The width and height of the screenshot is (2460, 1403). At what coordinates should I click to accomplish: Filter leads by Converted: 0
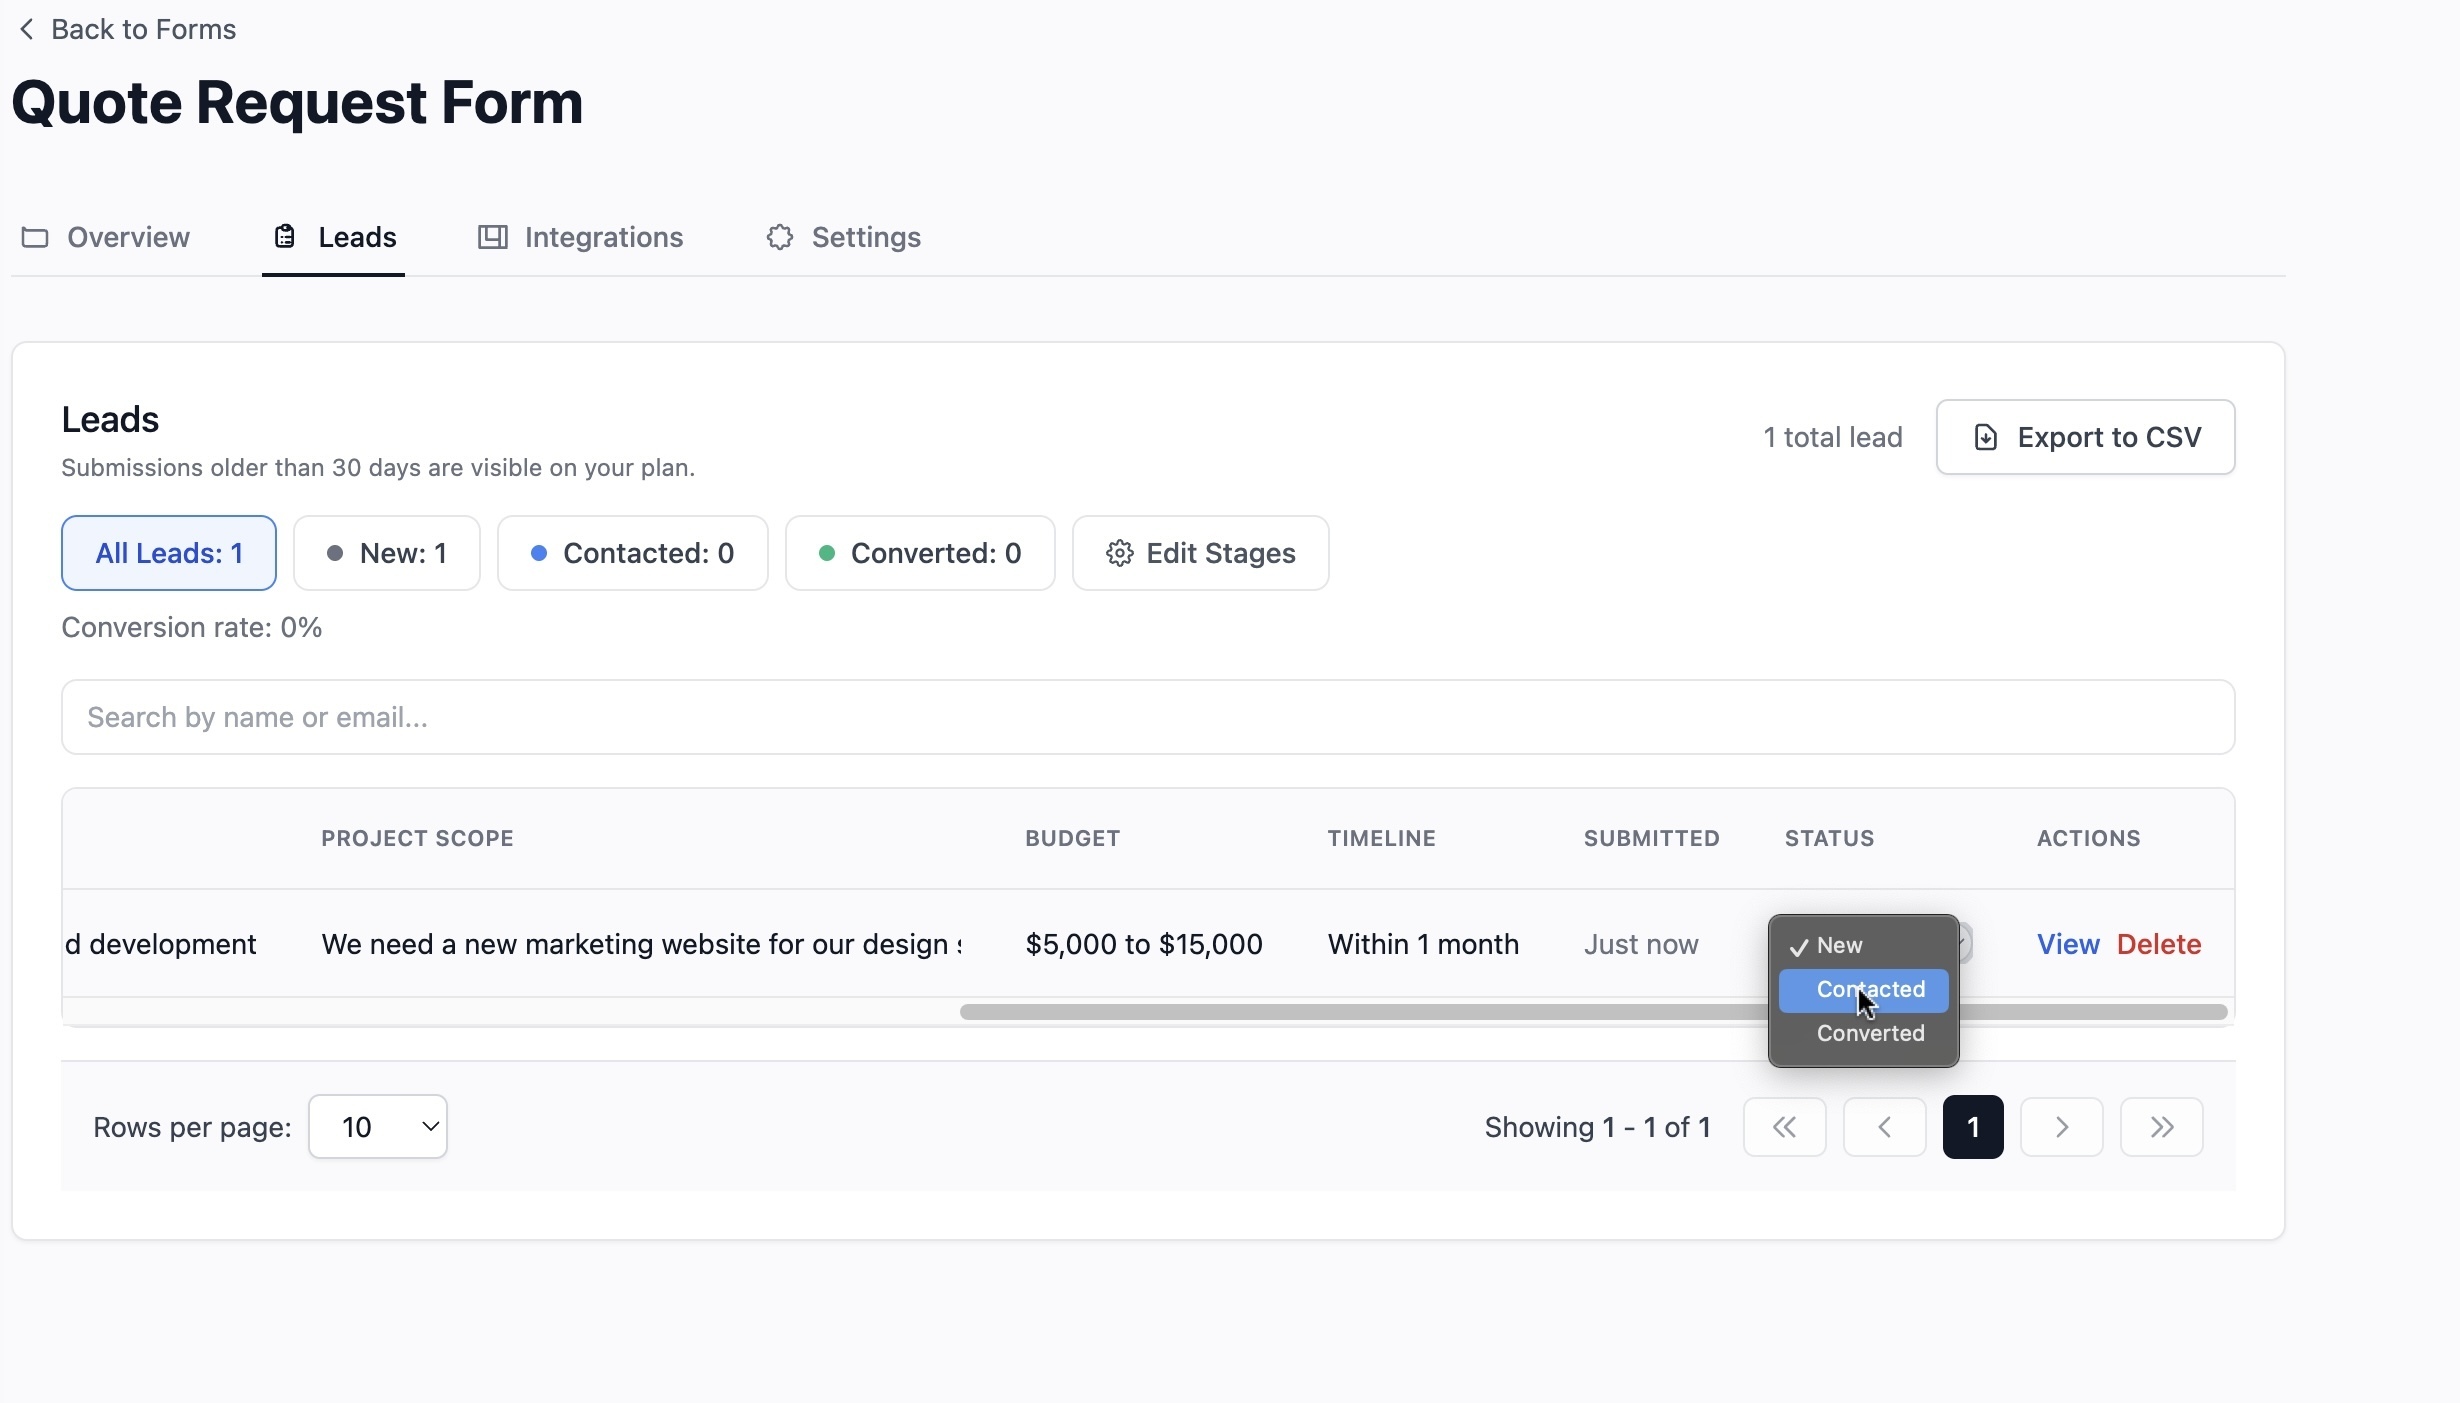[920, 553]
